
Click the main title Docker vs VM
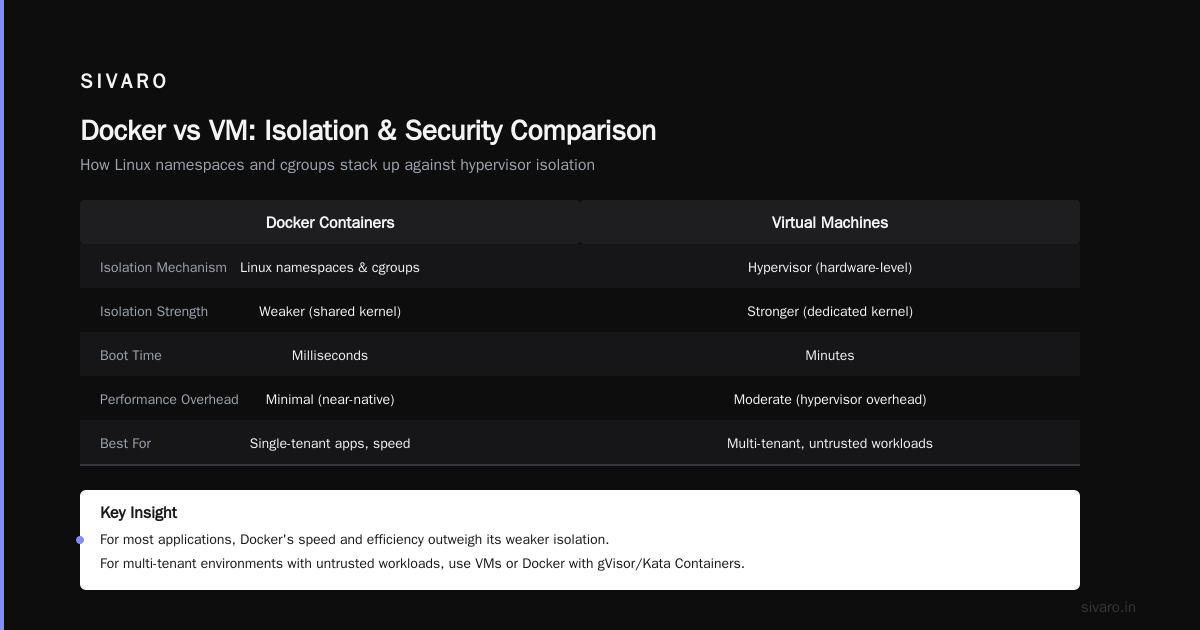368,131
